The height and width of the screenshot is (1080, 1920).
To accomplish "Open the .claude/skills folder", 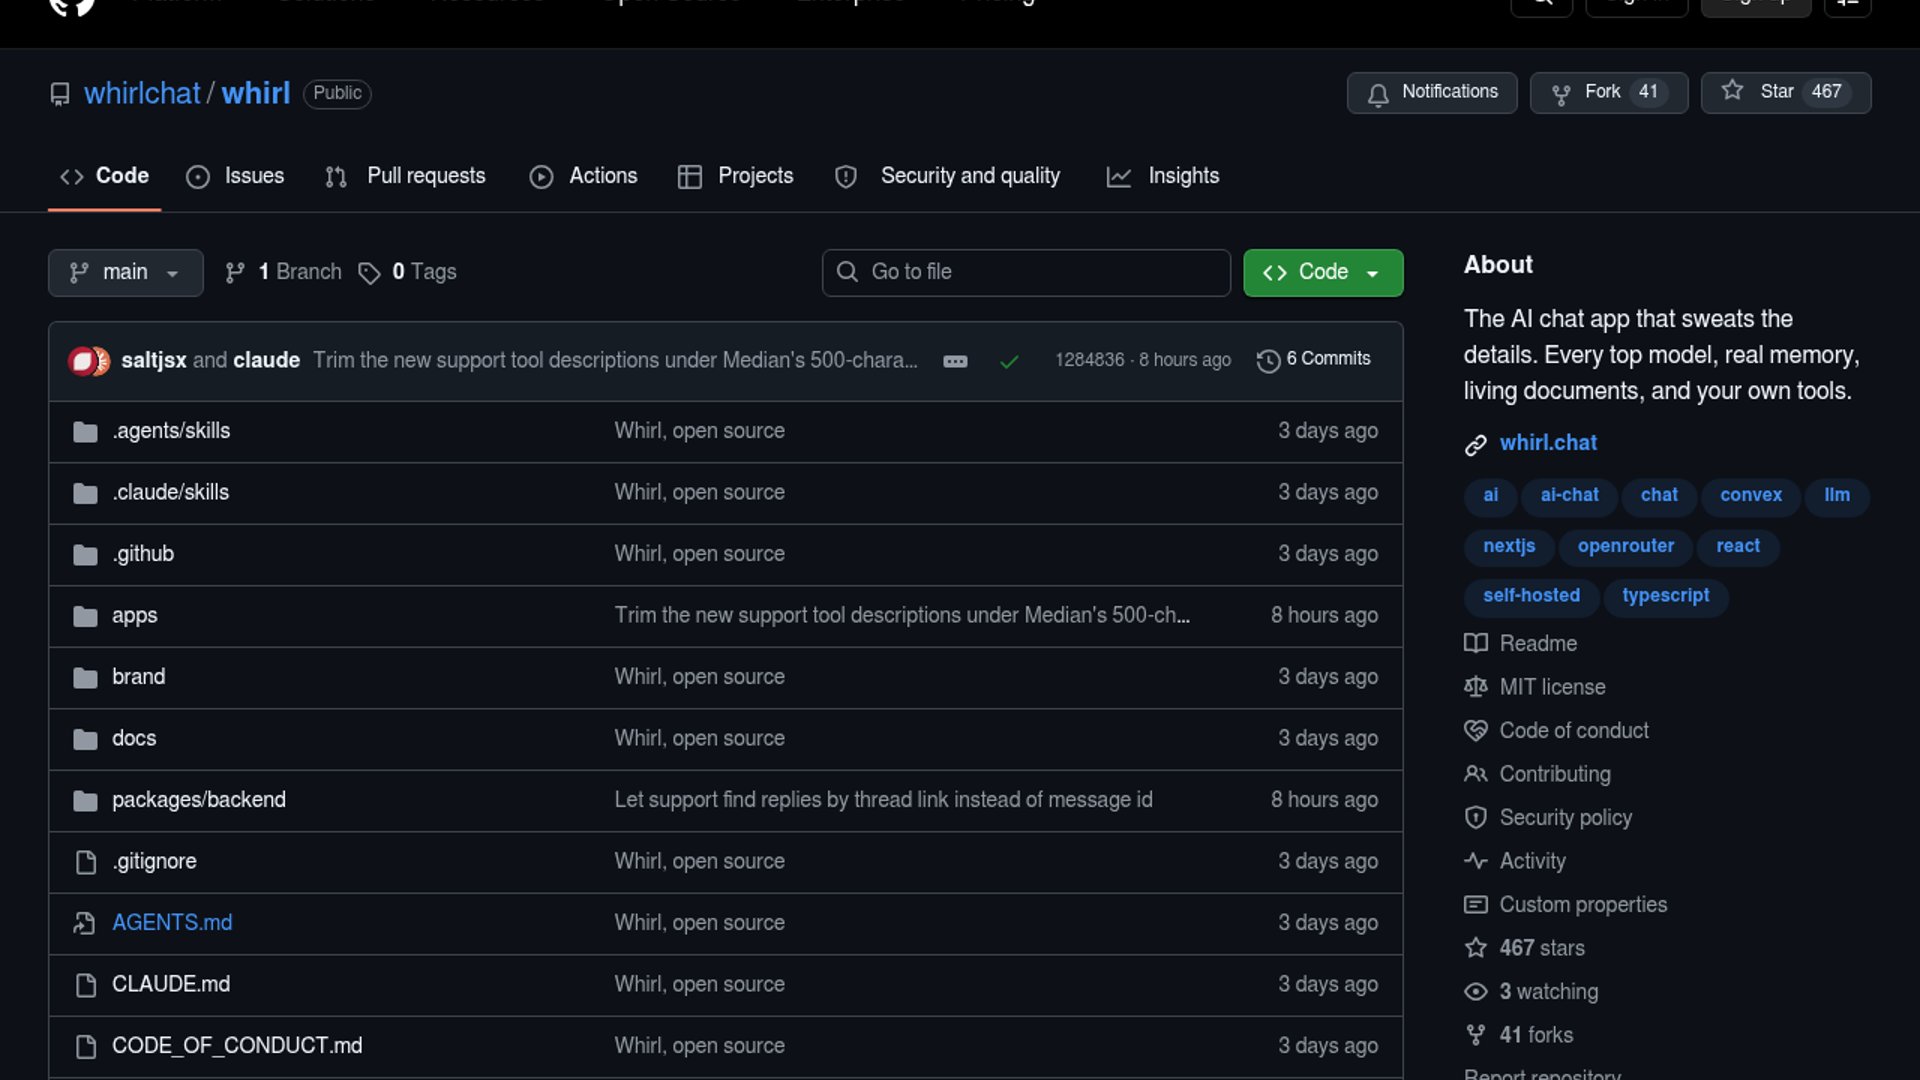I will pos(171,492).
